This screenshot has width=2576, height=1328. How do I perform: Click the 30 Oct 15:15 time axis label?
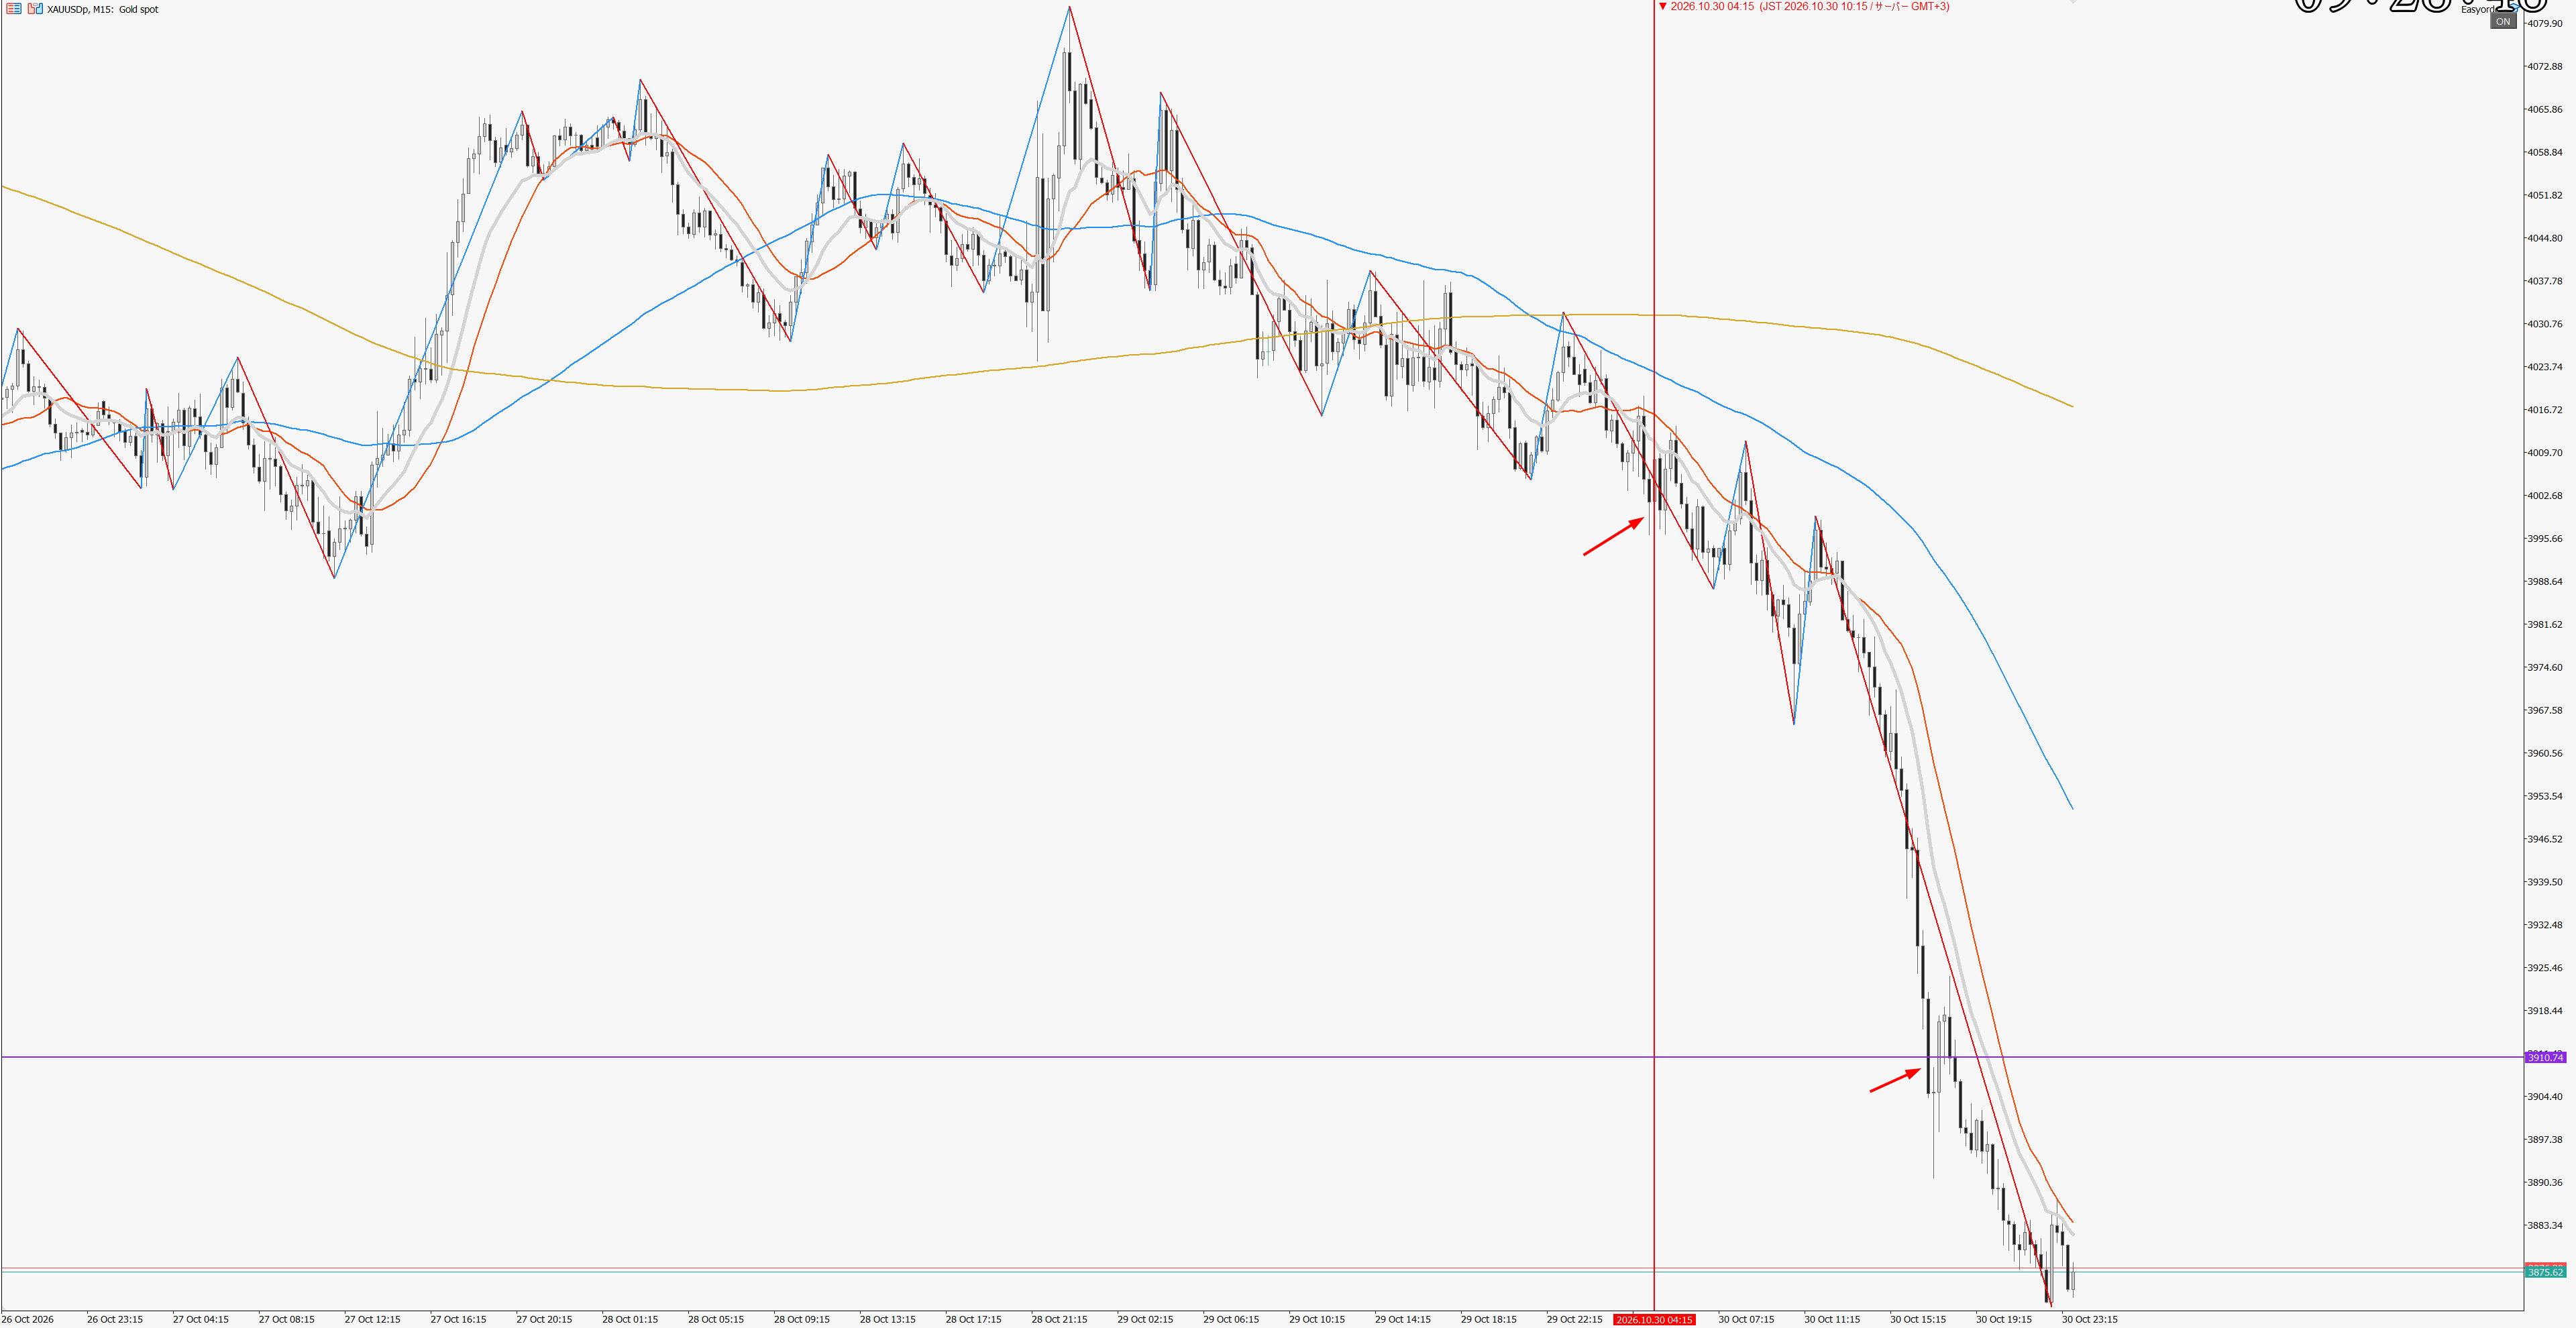(1917, 1320)
